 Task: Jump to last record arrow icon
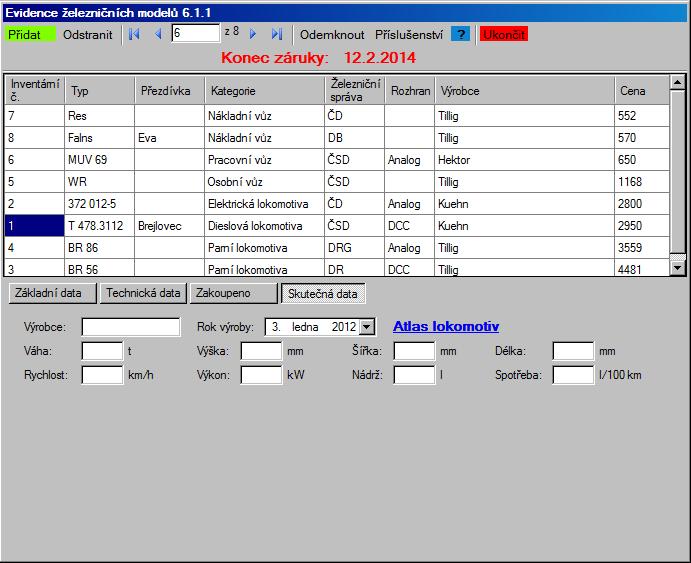(x=277, y=34)
